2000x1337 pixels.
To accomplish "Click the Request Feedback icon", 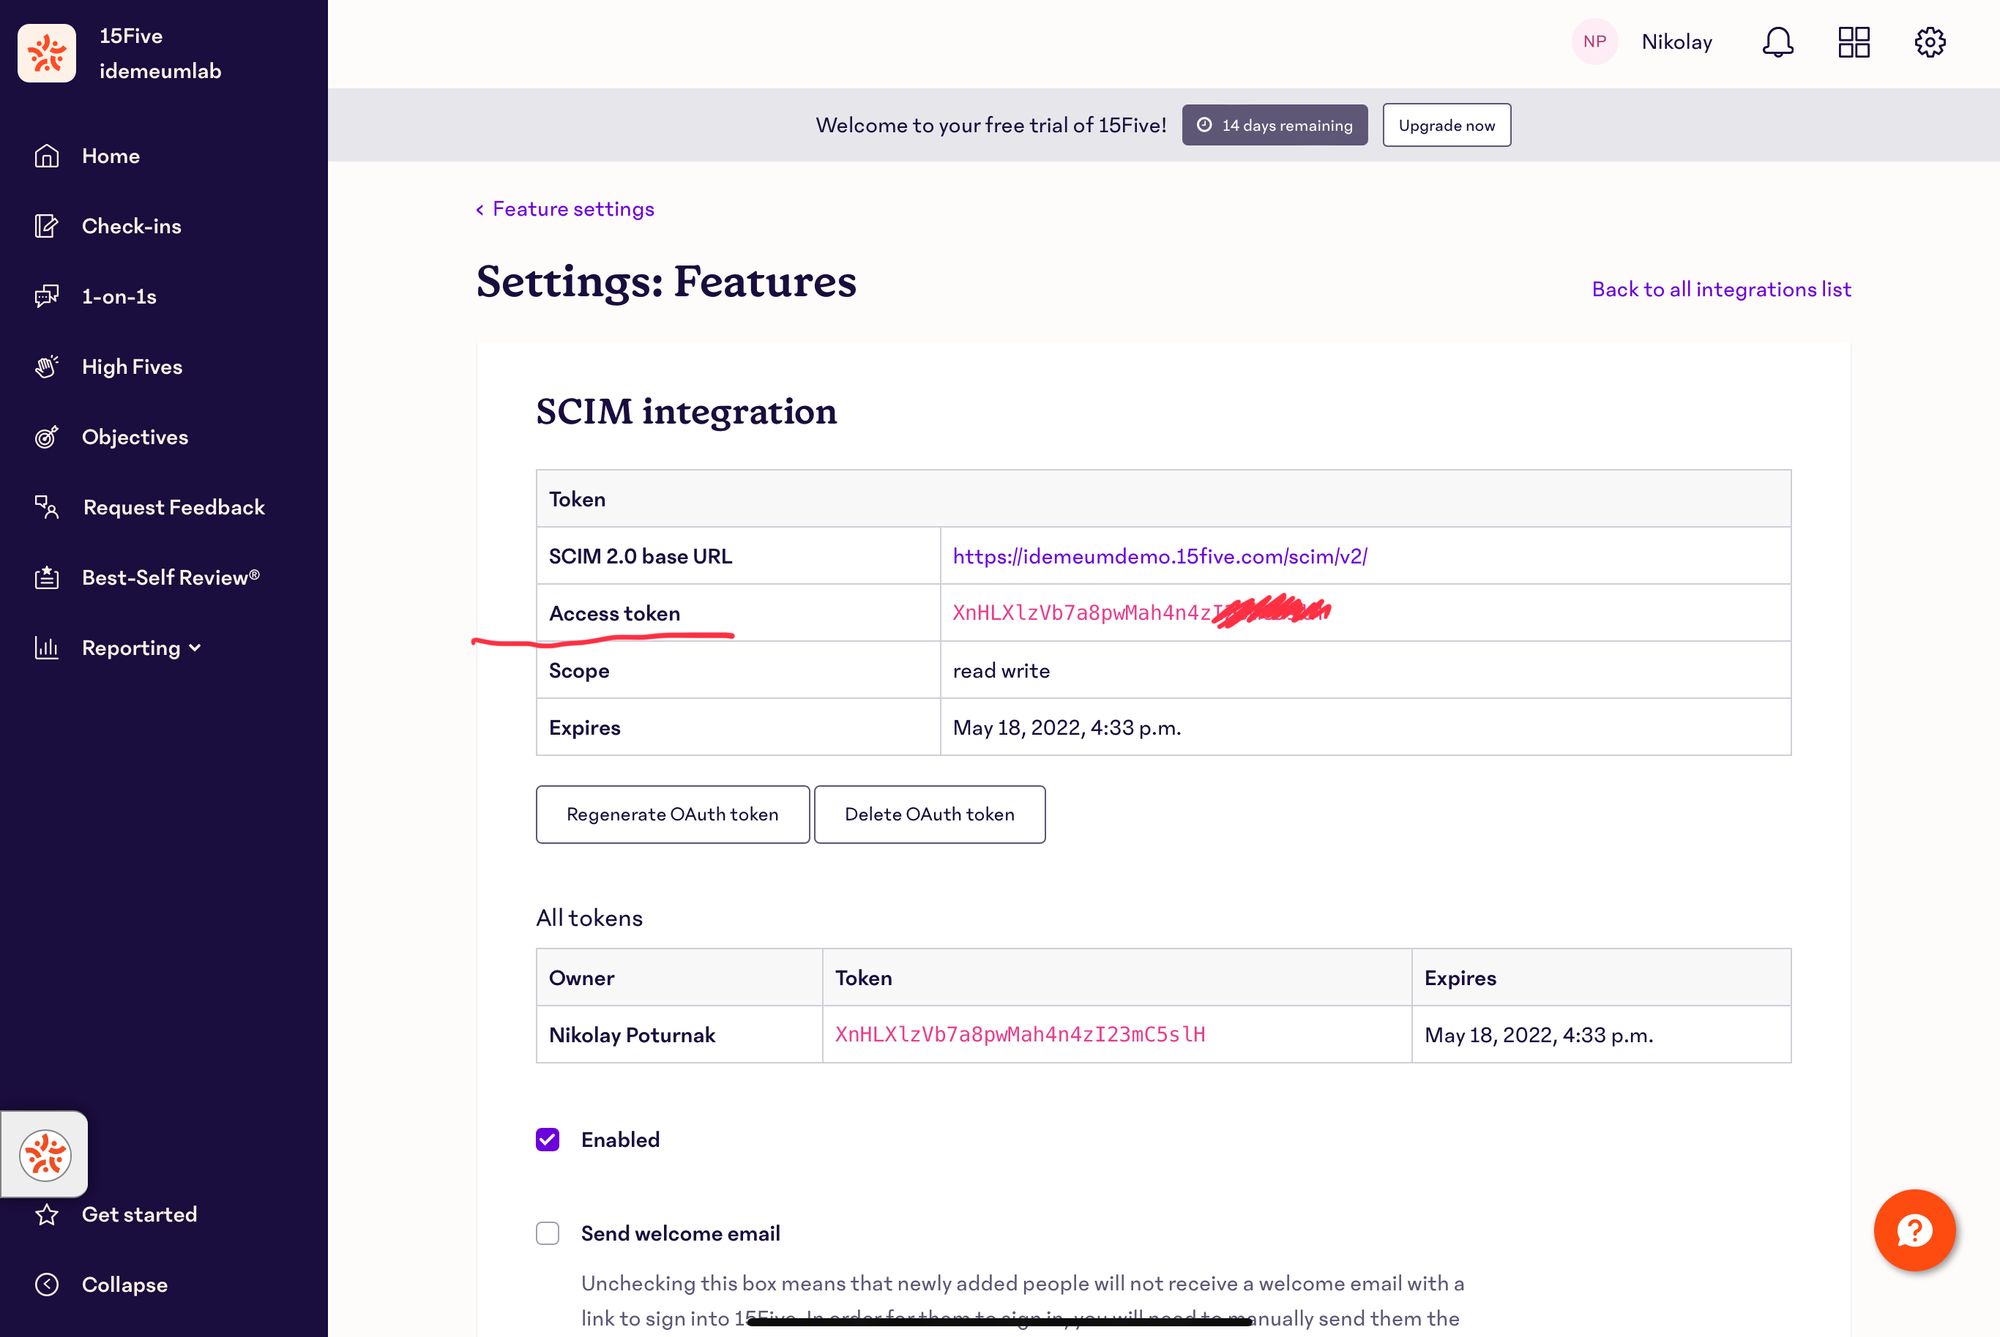I will click(47, 507).
